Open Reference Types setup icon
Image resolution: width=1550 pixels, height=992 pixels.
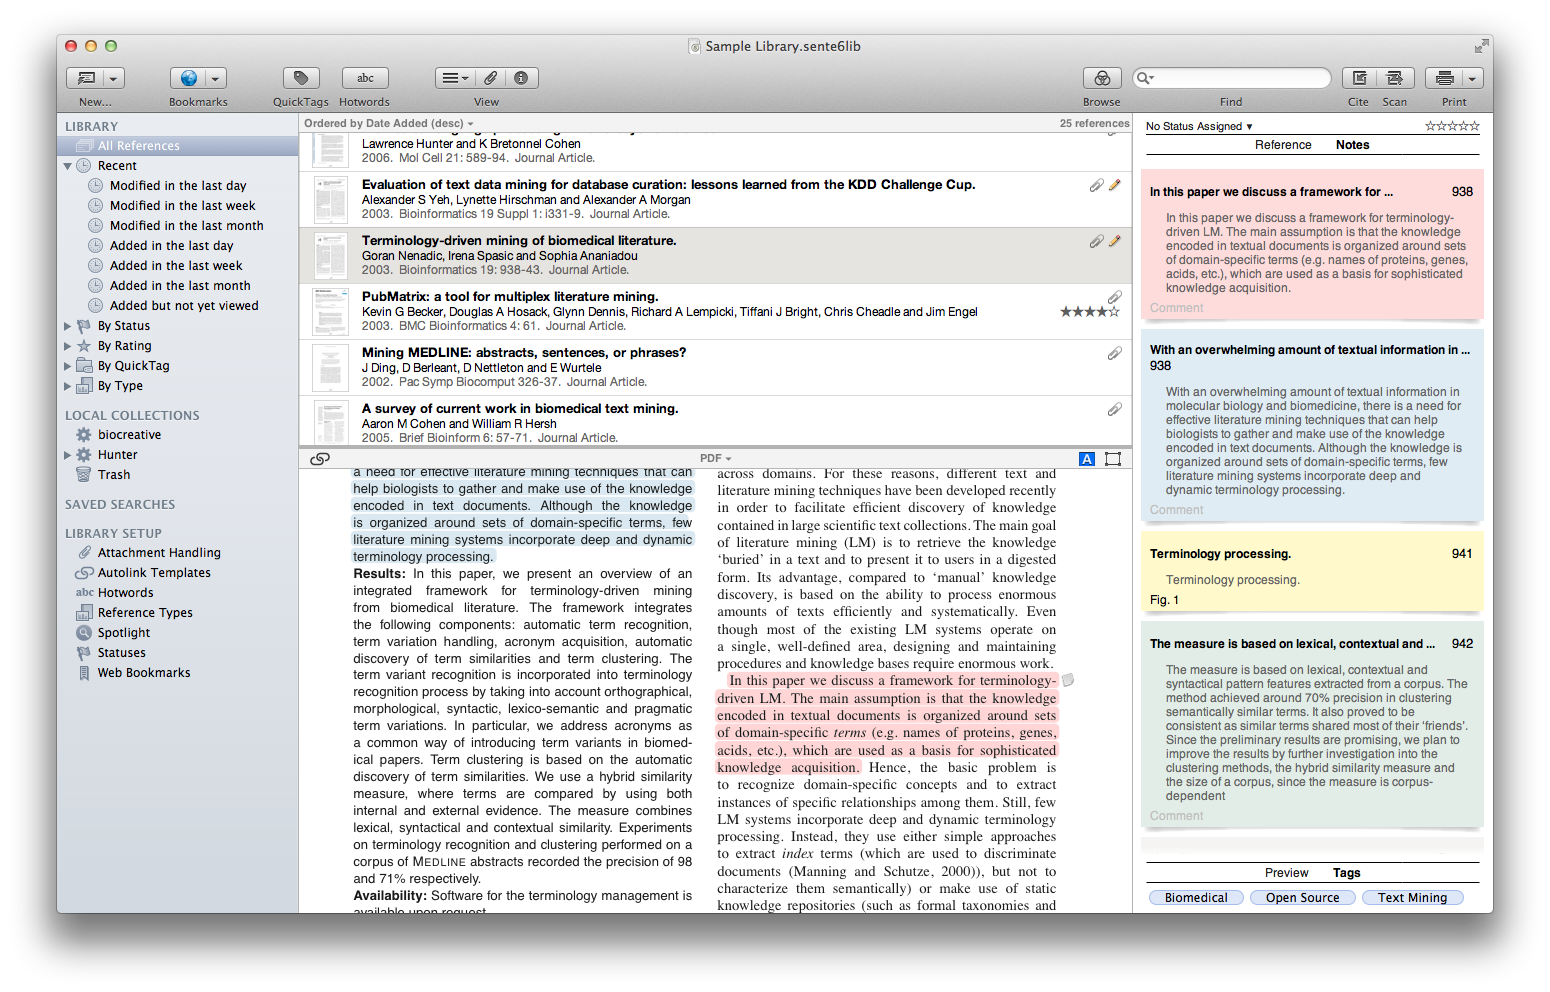[x=84, y=613]
